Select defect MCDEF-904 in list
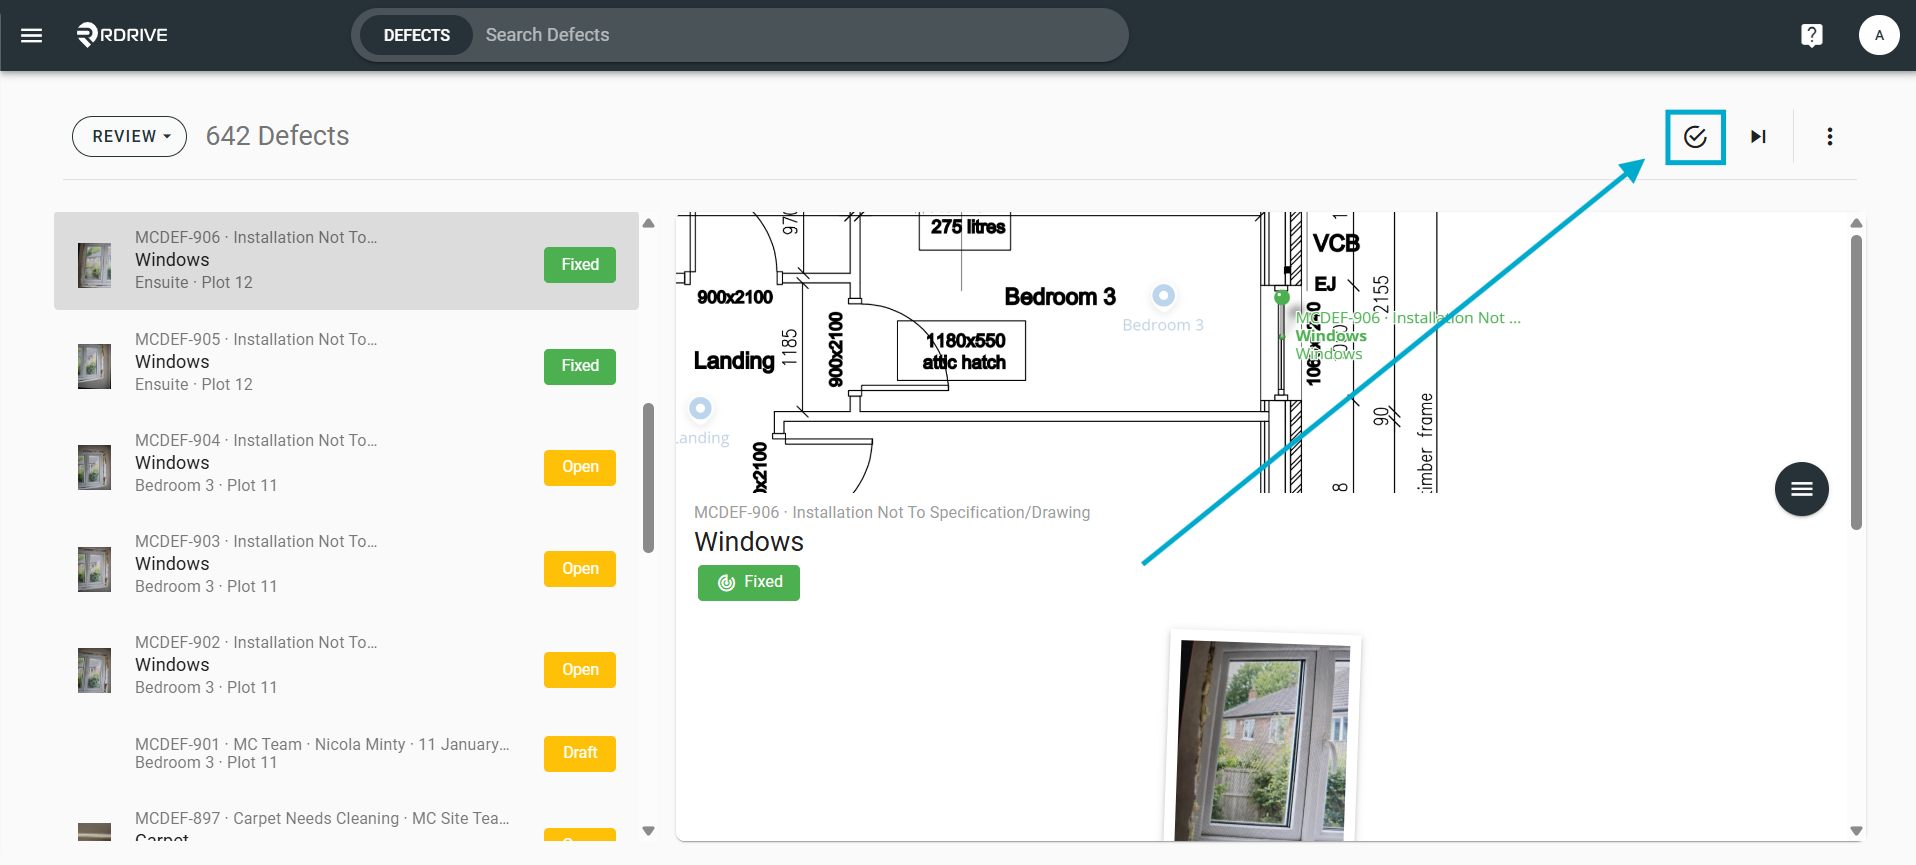Image resolution: width=1916 pixels, height=865 pixels. pos(346,463)
